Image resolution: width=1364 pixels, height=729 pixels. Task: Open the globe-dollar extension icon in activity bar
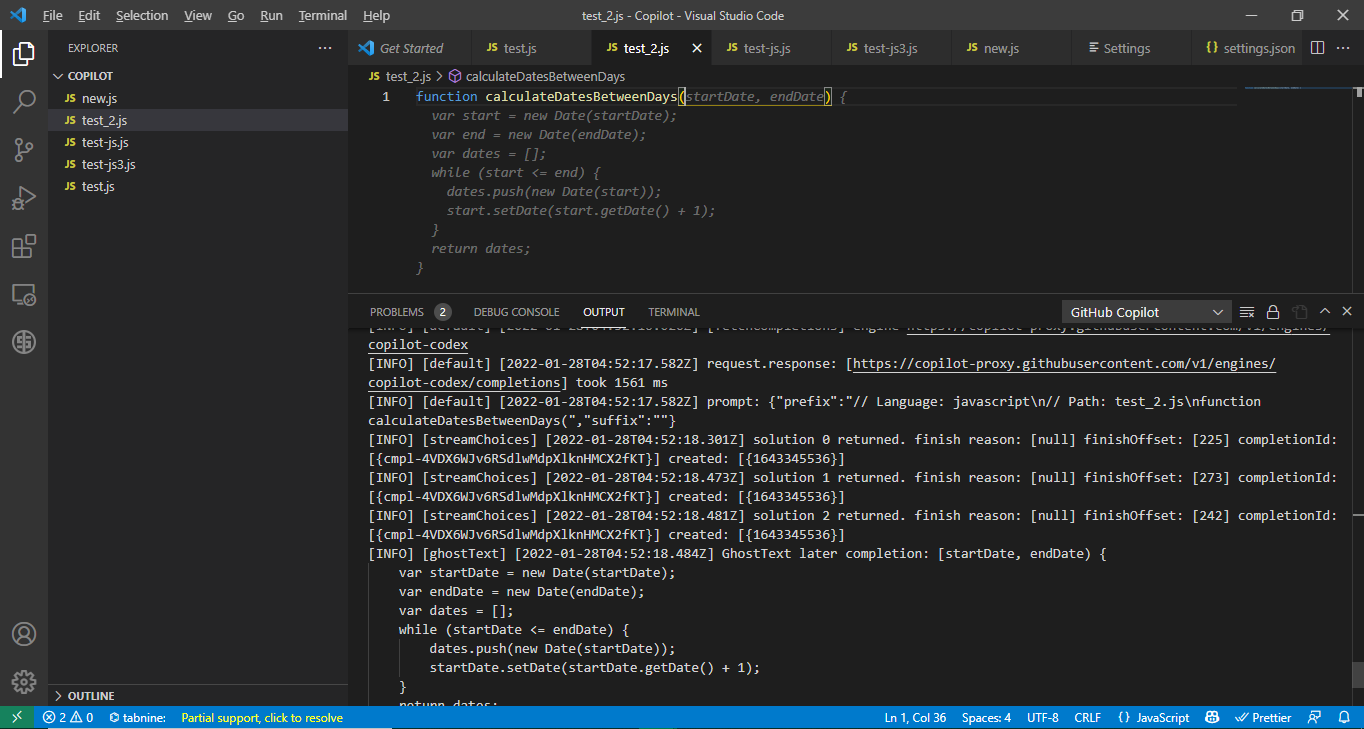[x=24, y=342]
